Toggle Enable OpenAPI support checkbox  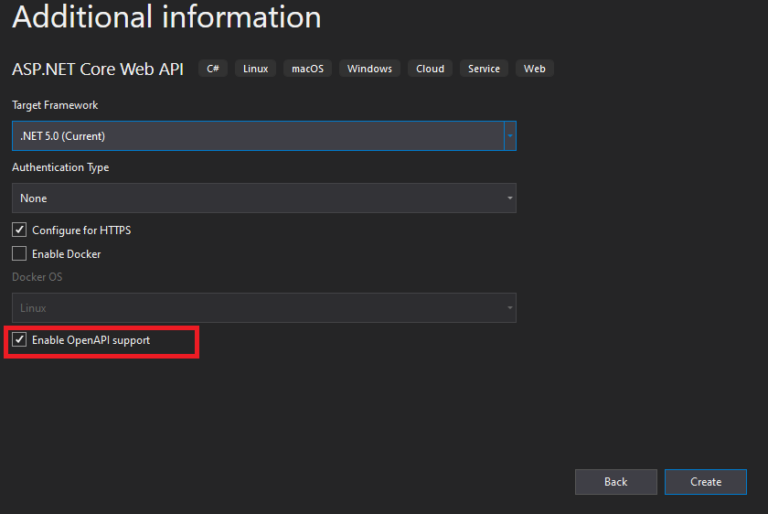[20, 340]
